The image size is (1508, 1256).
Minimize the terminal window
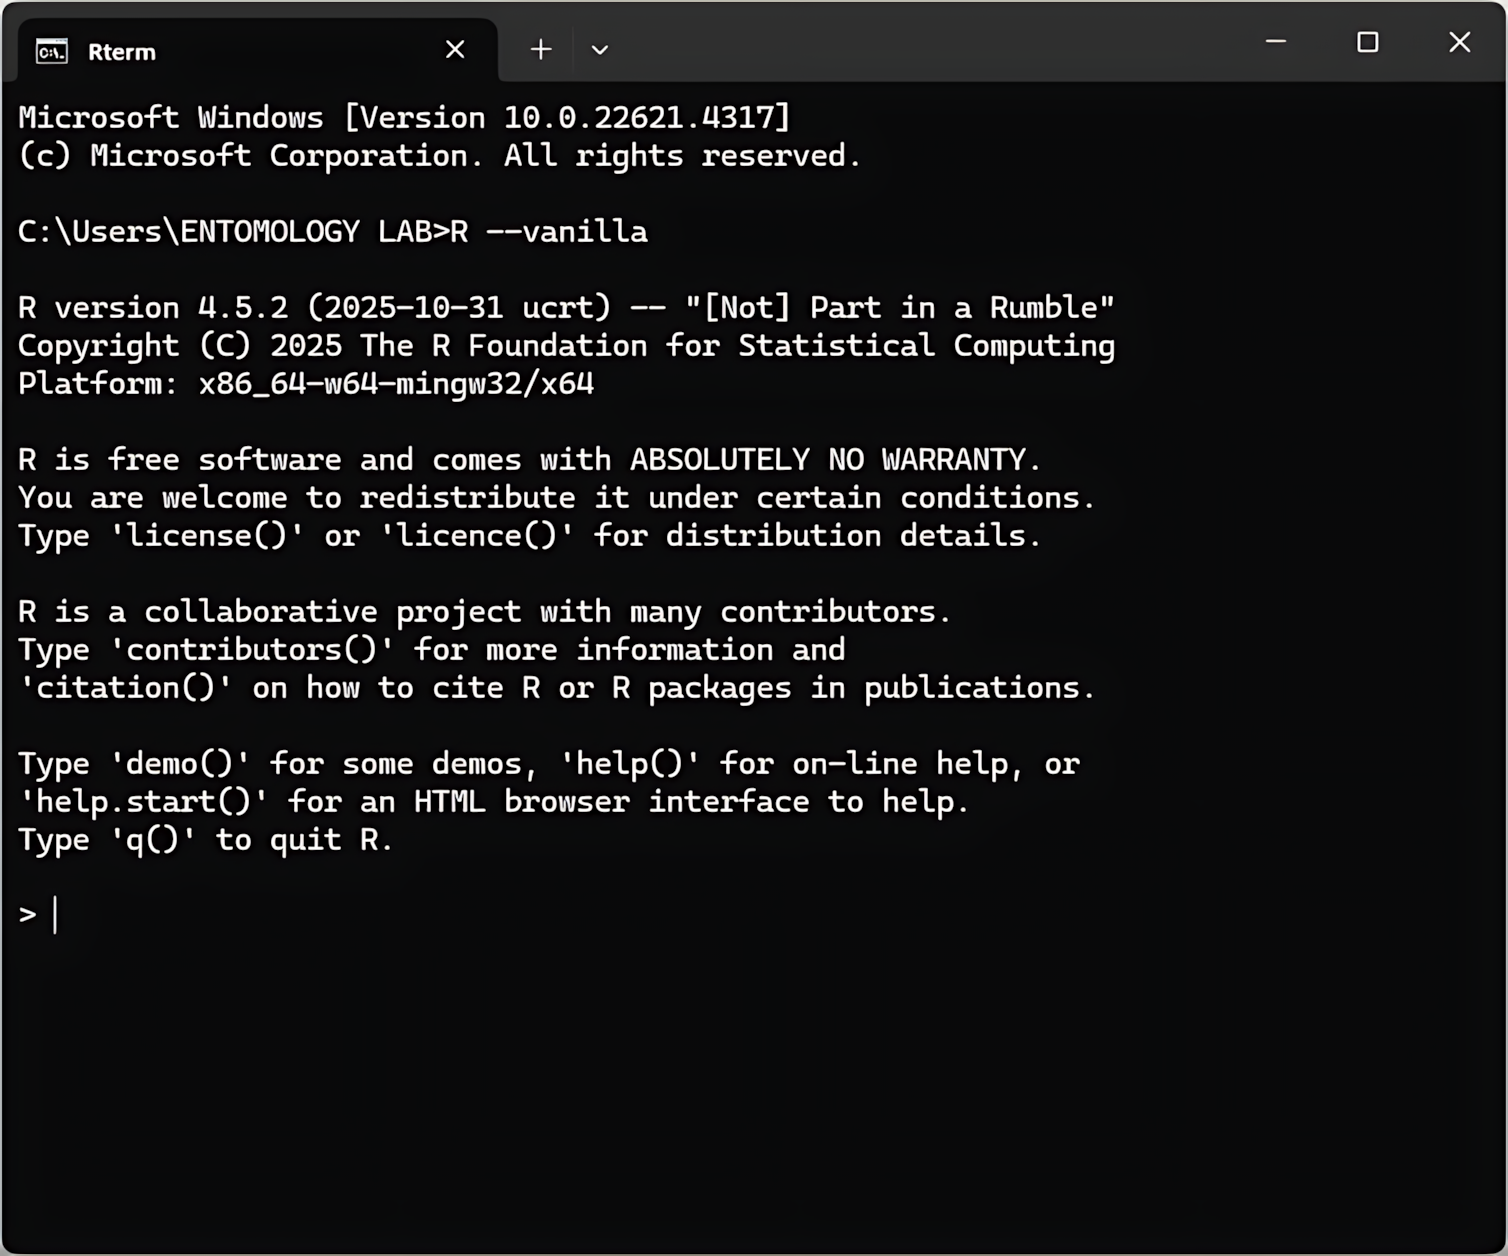(1276, 42)
